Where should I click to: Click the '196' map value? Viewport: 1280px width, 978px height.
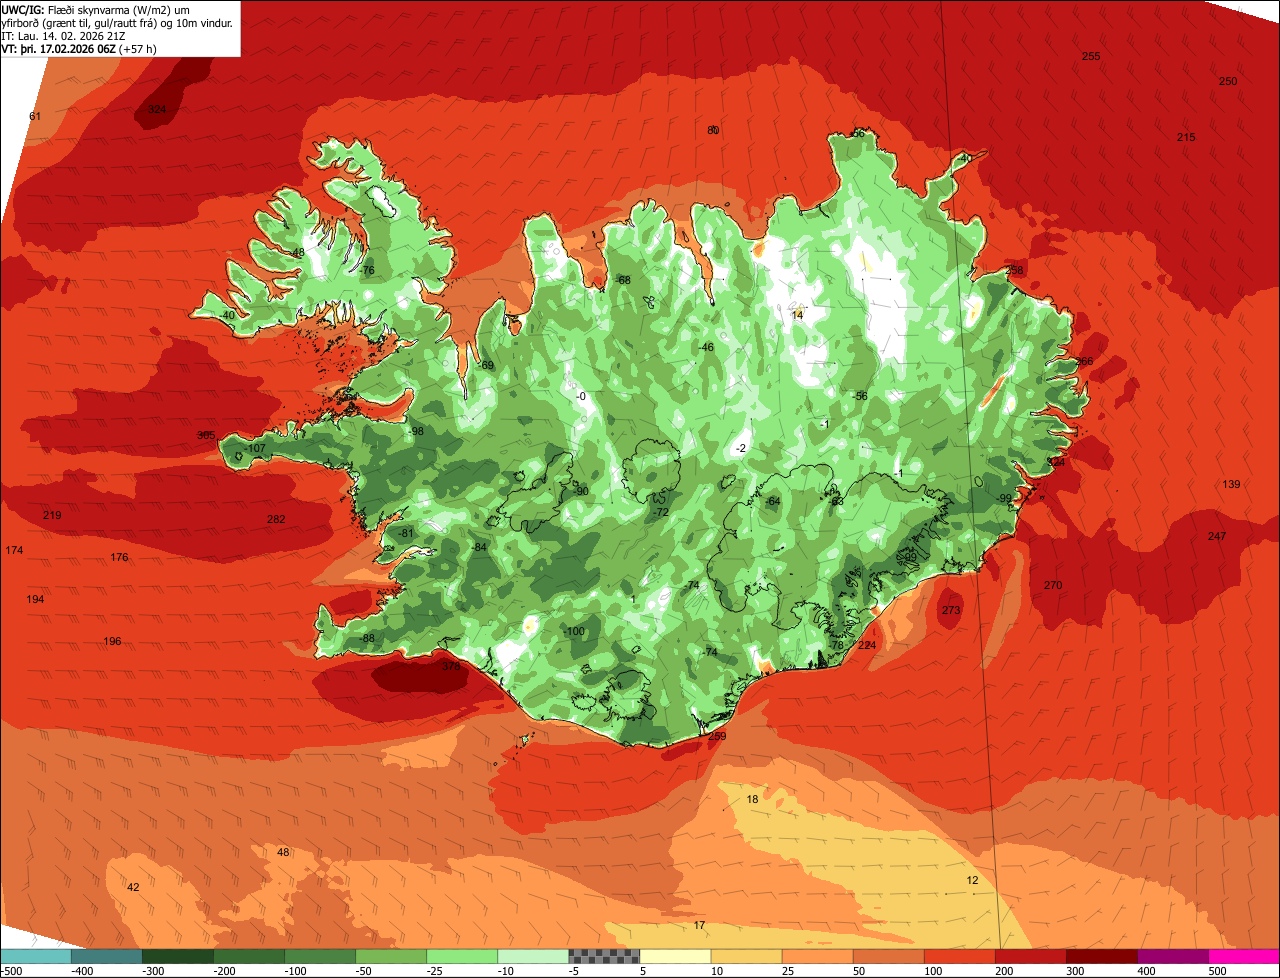point(112,641)
